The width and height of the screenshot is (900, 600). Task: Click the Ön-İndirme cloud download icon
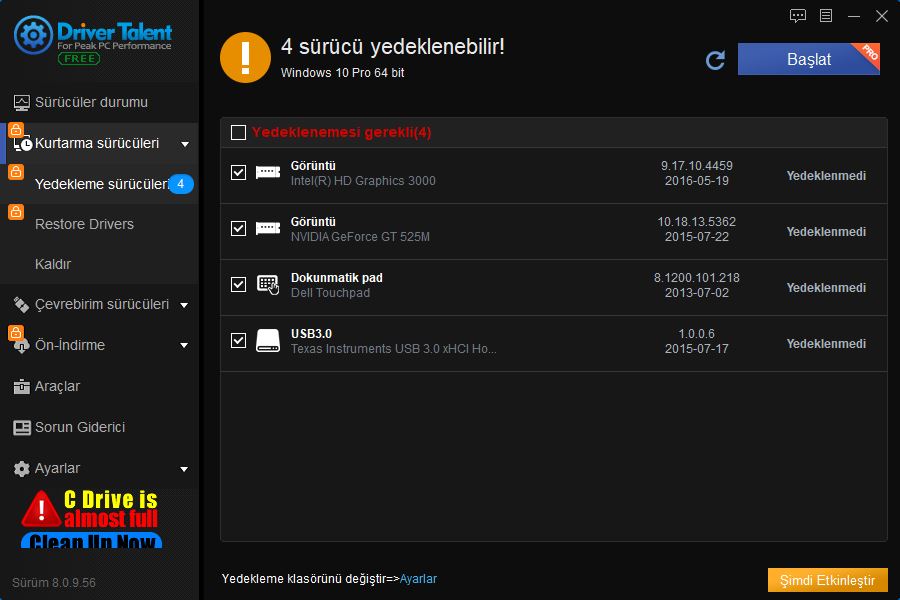click(x=22, y=346)
